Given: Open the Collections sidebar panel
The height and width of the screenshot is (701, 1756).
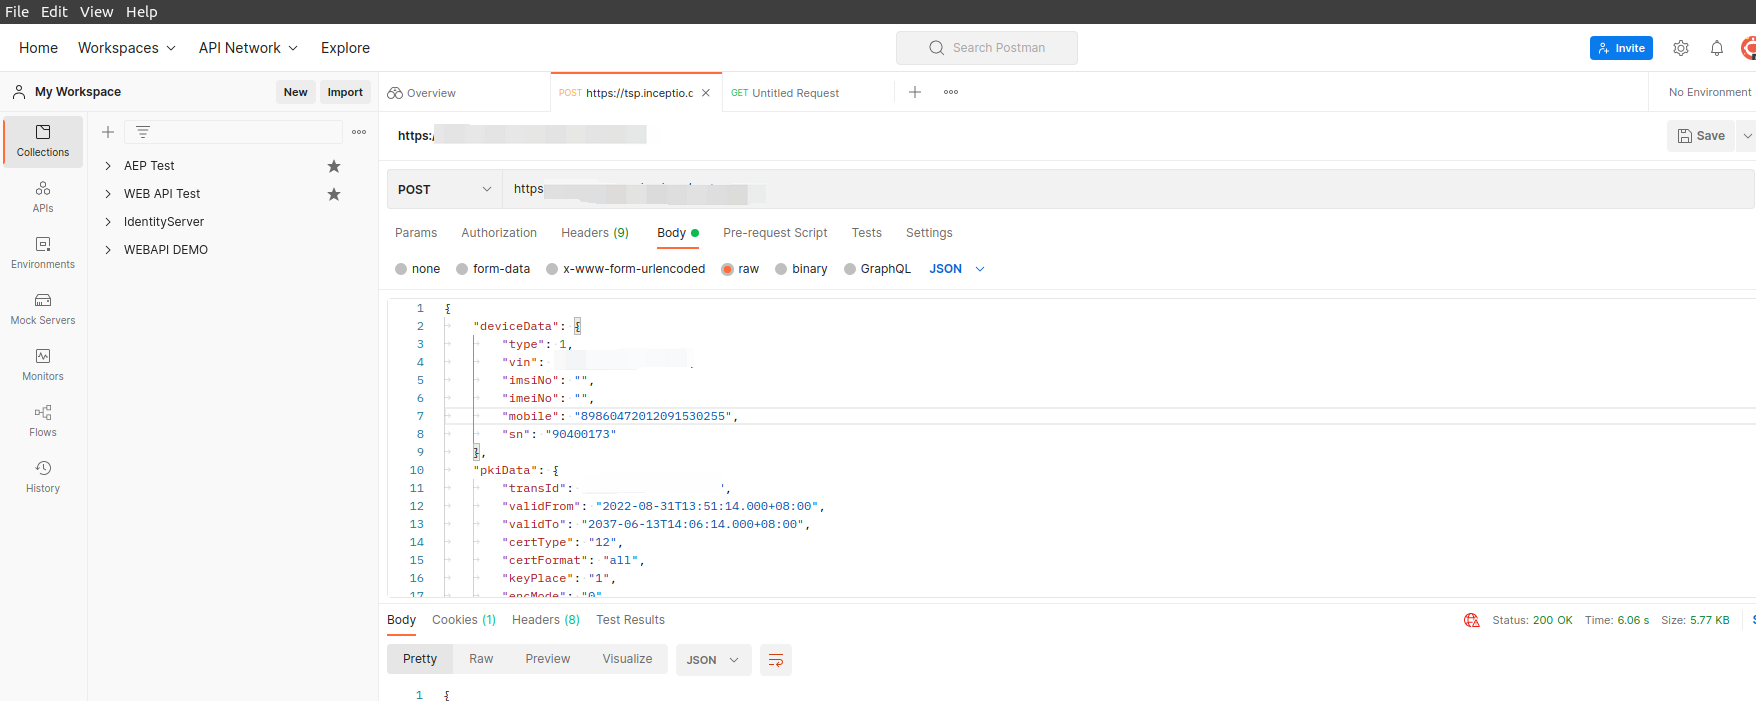Looking at the screenshot, I should click(x=43, y=141).
